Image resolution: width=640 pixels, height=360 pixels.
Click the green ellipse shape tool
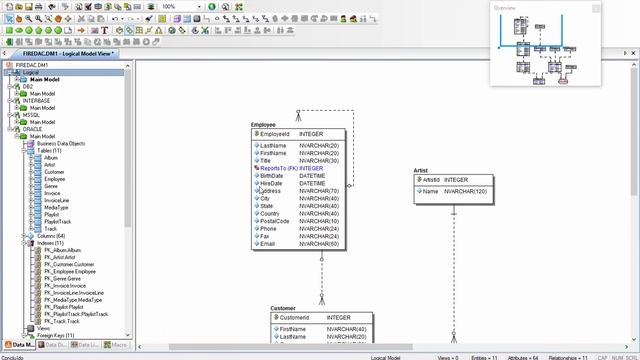(x=19, y=30)
